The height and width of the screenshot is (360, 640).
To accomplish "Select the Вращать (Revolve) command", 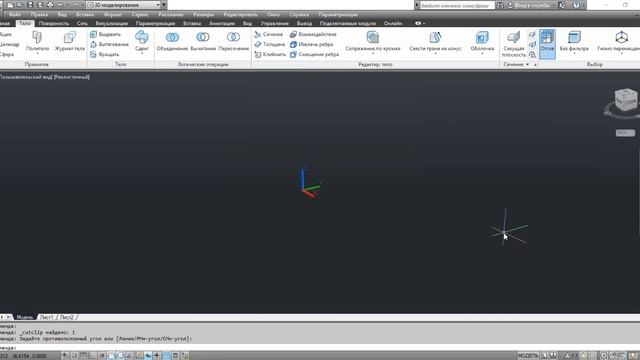I will coord(104,54).
